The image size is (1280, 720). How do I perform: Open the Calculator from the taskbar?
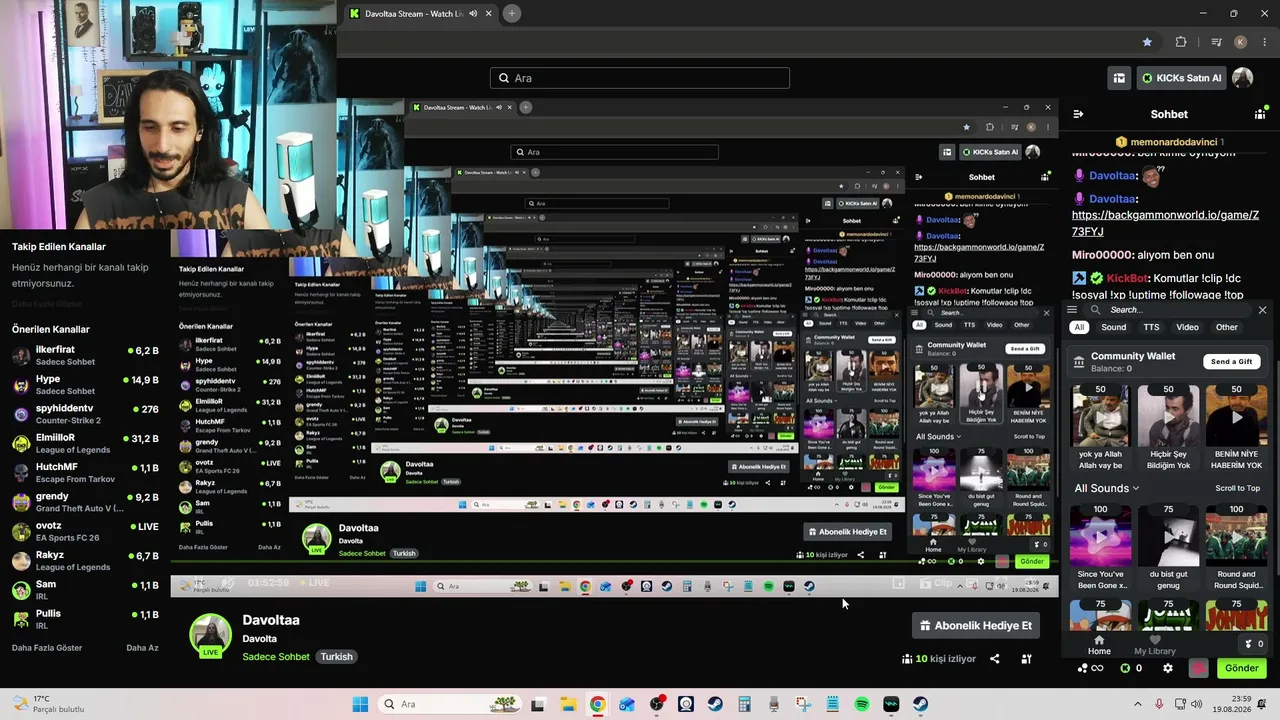point(744,704)
